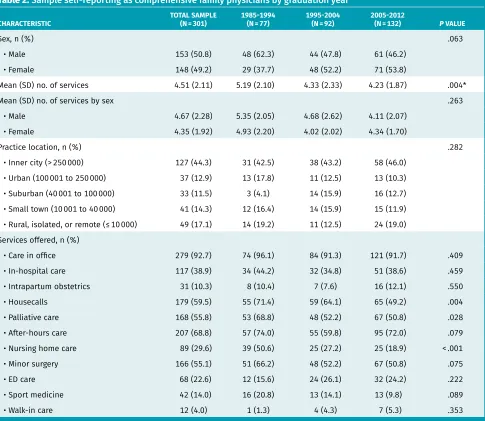Click the '34 (44.2)' In-hospital care cell

(258, 271)
